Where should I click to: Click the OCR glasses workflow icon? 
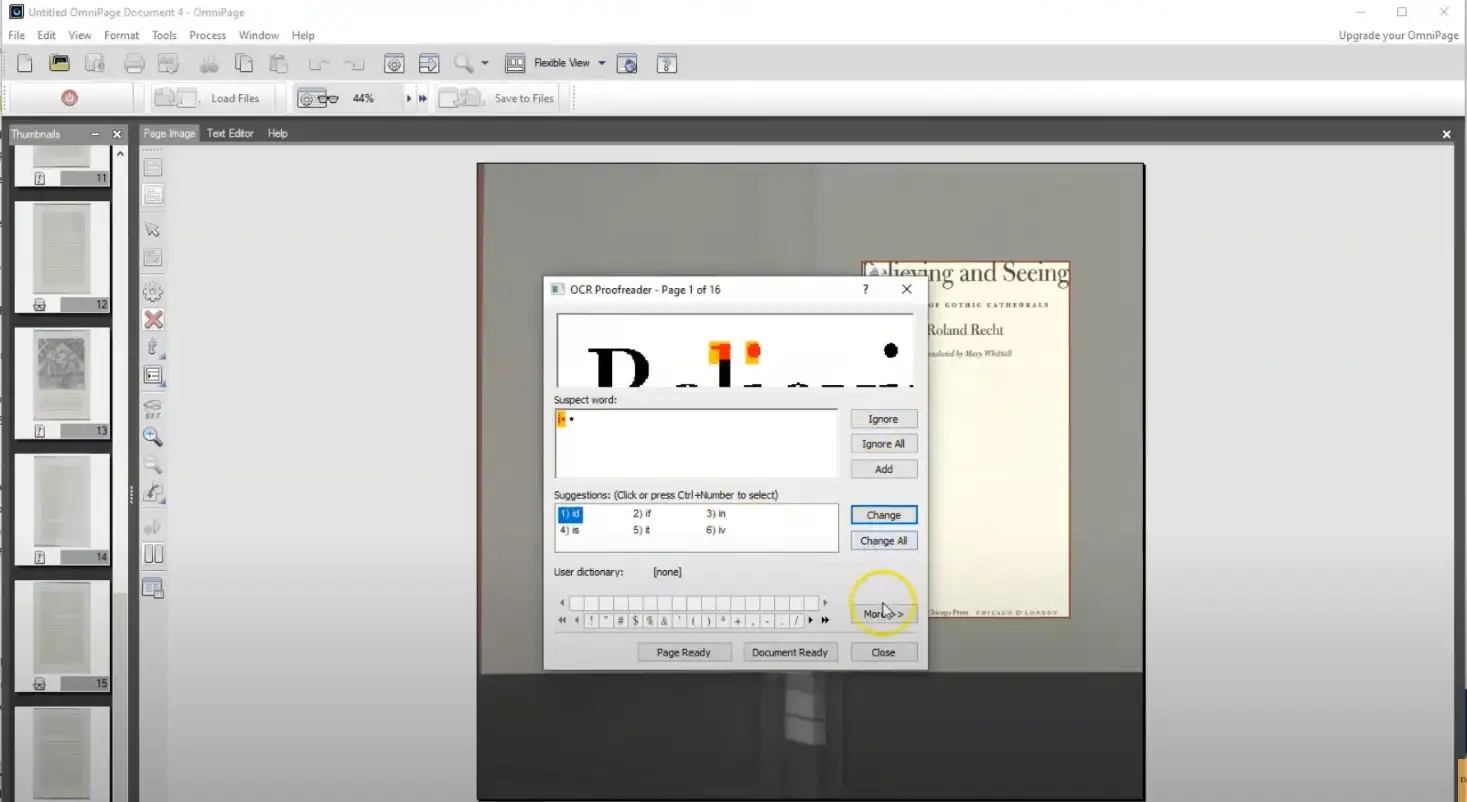pos(319,98)
